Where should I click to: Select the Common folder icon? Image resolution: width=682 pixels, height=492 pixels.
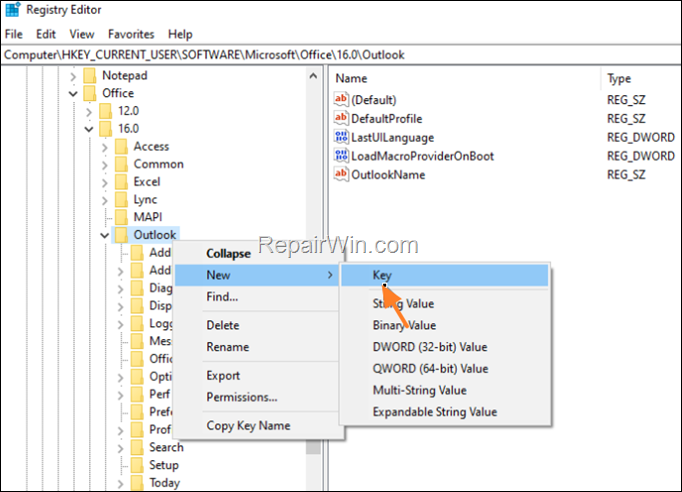[121, 164]
